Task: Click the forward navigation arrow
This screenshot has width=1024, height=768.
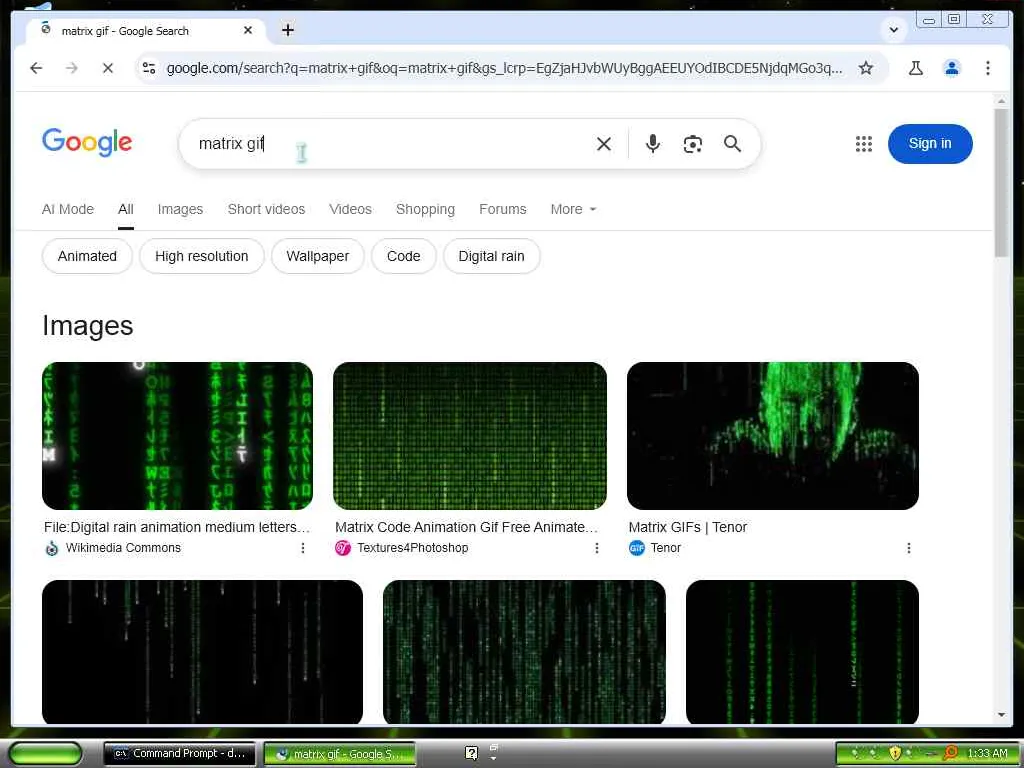Action: 72,68
